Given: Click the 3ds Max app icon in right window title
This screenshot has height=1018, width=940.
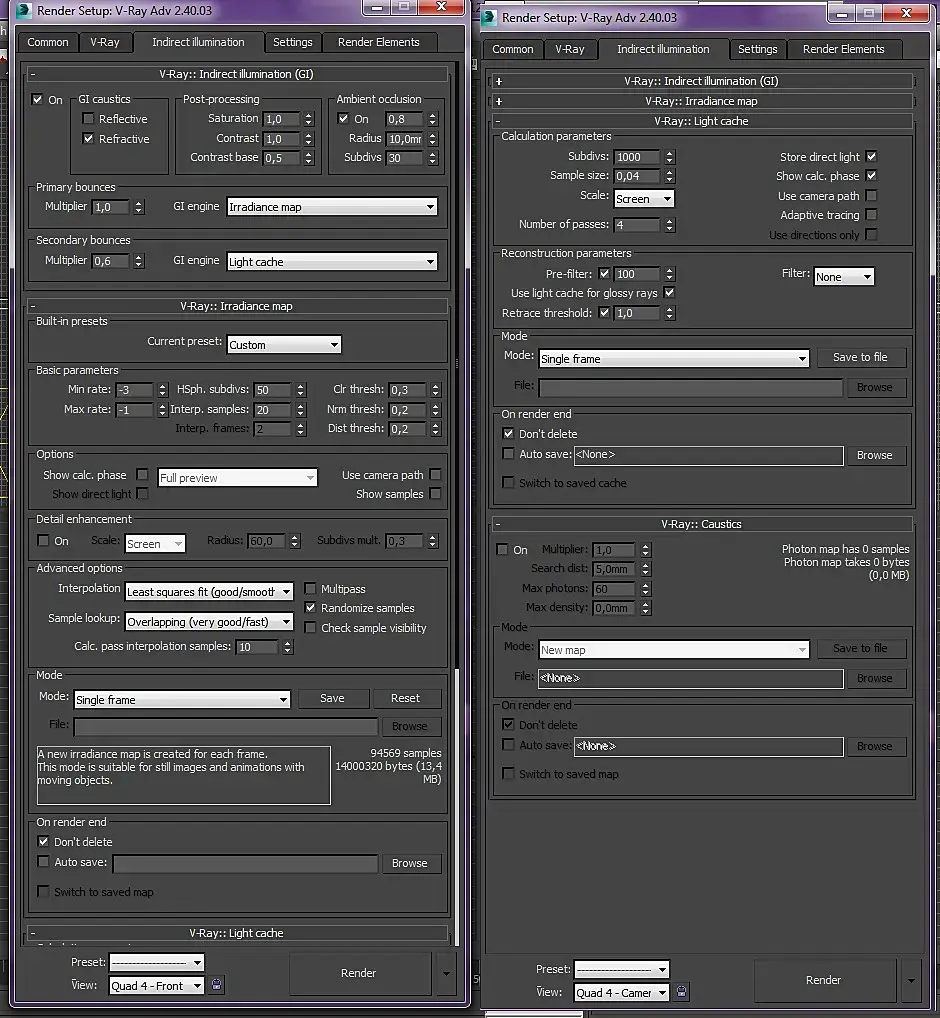Looking at the screenshot, I should [489, 17].
